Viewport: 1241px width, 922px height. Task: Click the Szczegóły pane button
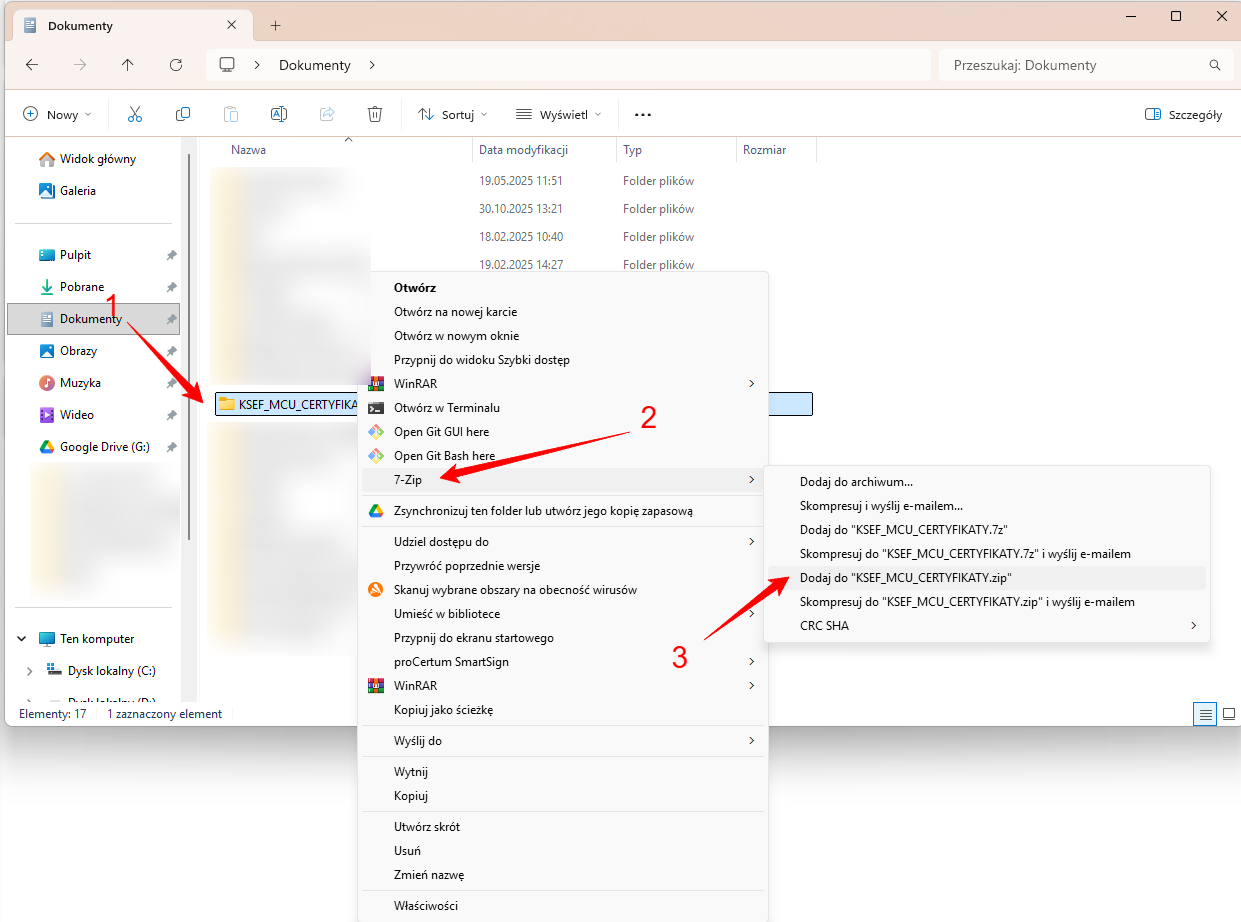tap(1184, 114)
